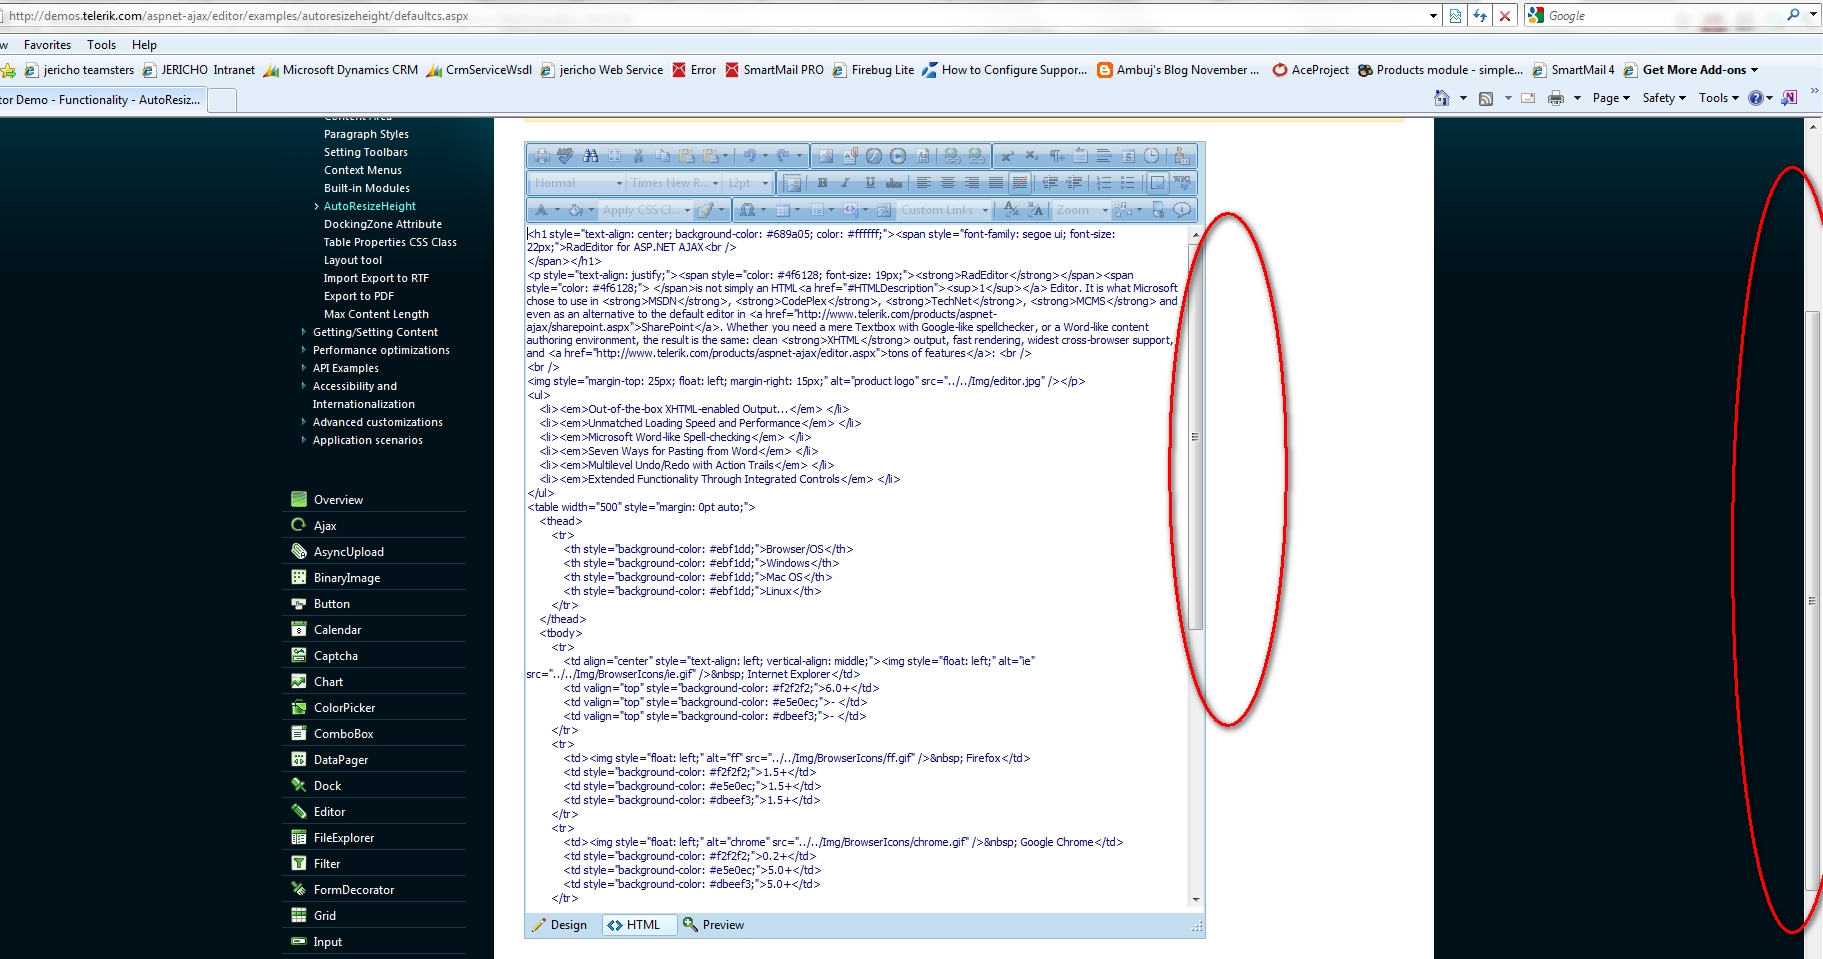The image size is (1823, 959).
Task: Open the jericho Web Service favorite
Action: (x=602, y=70)
